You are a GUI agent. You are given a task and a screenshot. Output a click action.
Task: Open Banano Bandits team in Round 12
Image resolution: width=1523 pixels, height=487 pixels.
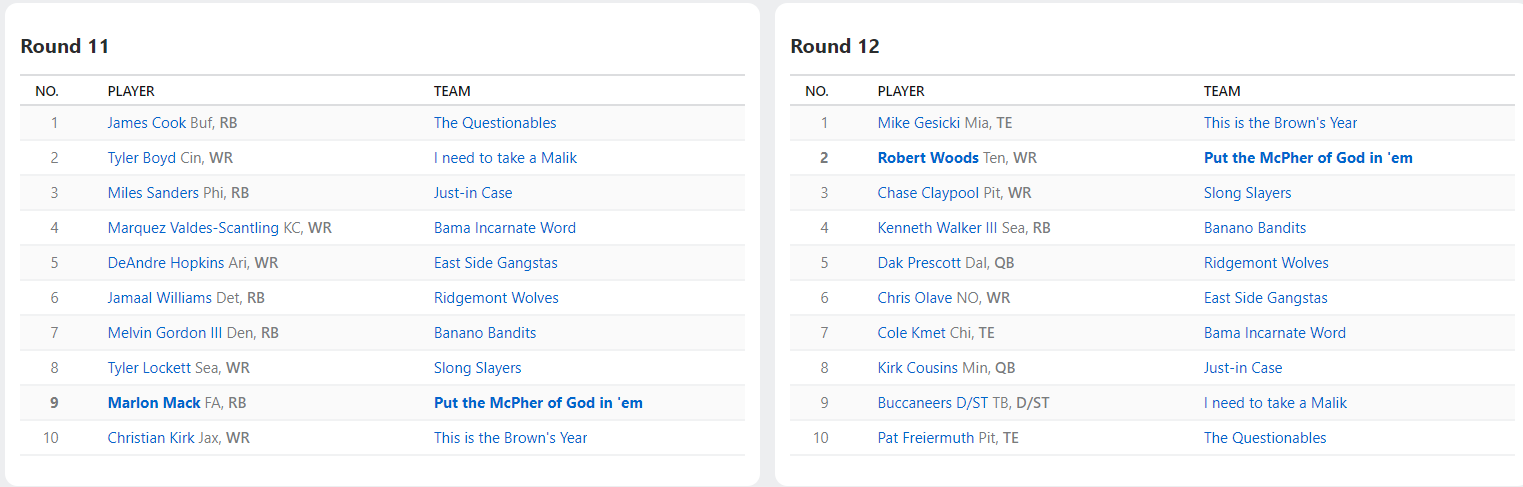[1255, 228]
